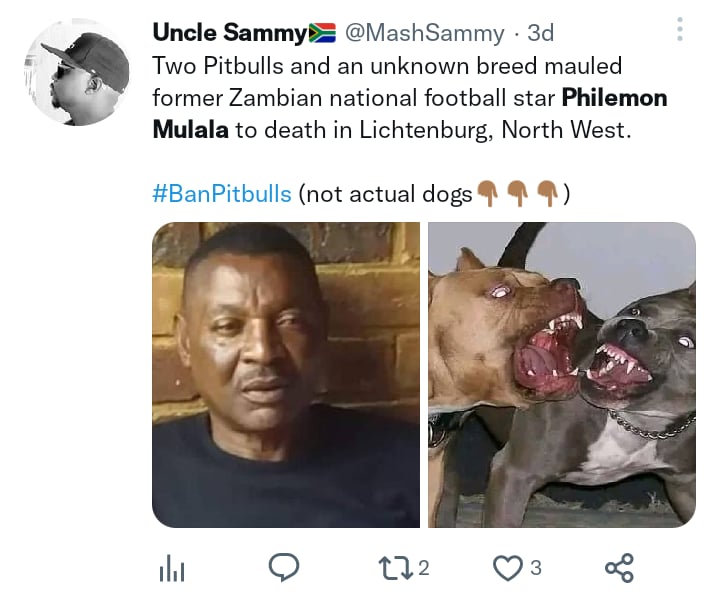The width and height of the screenshot is (717, 602).
Task: Open Uncle Sammy's profile picture
Action: [77, 72]
